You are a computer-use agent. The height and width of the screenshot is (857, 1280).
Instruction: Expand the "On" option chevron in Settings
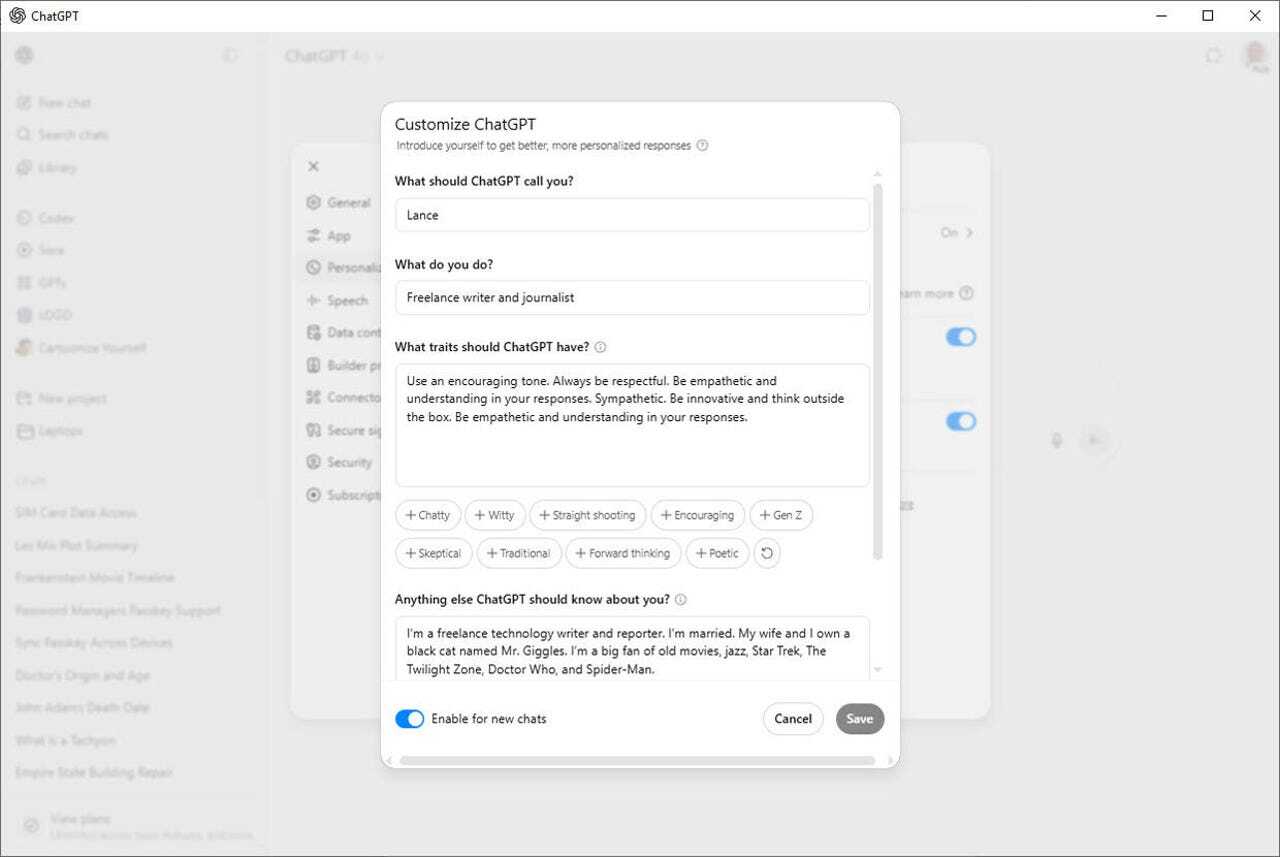[x=969, y=232]
